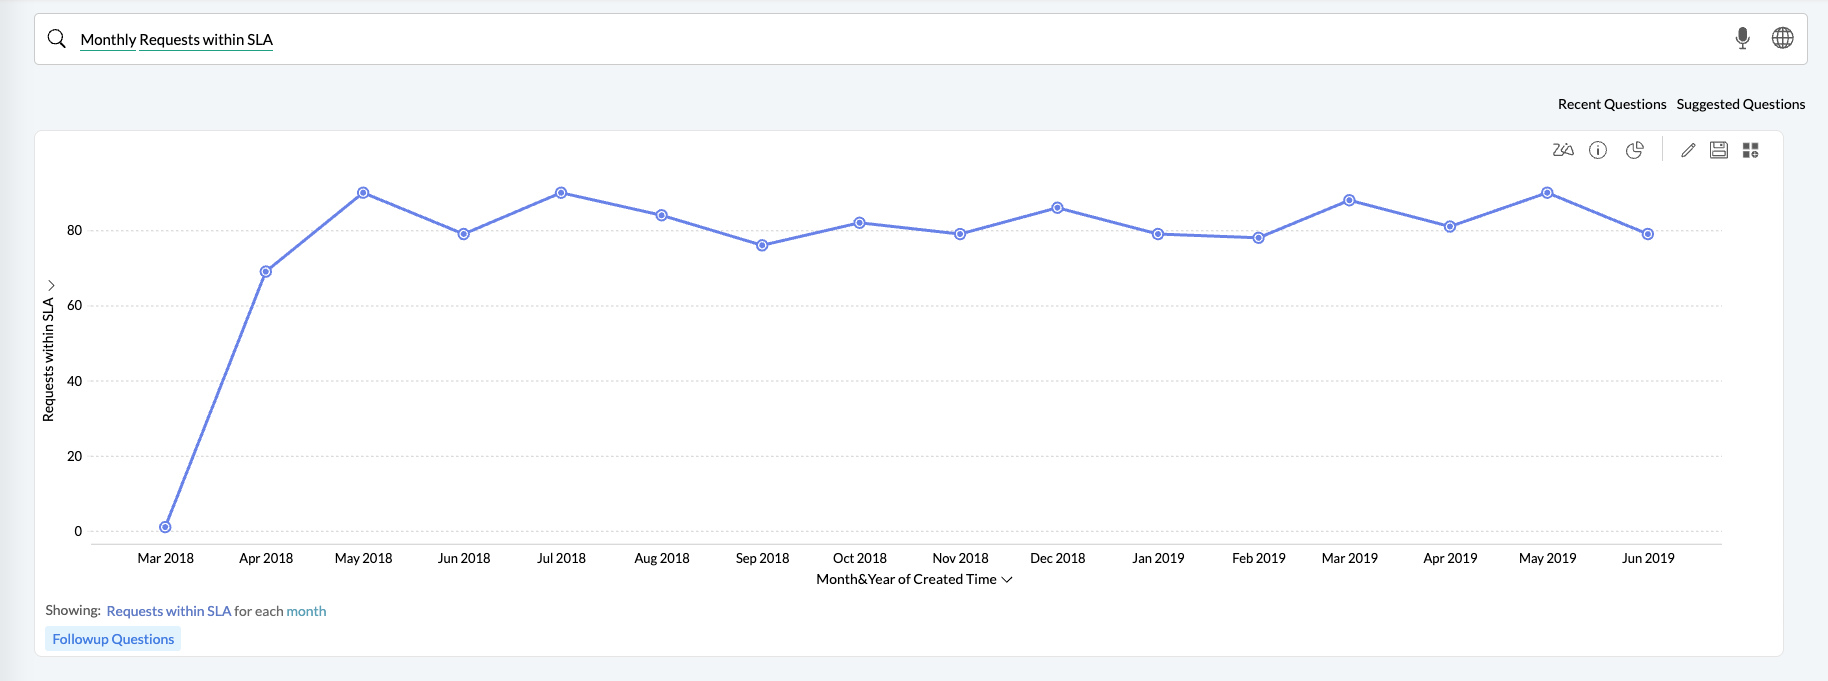Screen dimensions: 1828x681
Task: Select the Jun 2019 data point
Action: pos(1648,234)
